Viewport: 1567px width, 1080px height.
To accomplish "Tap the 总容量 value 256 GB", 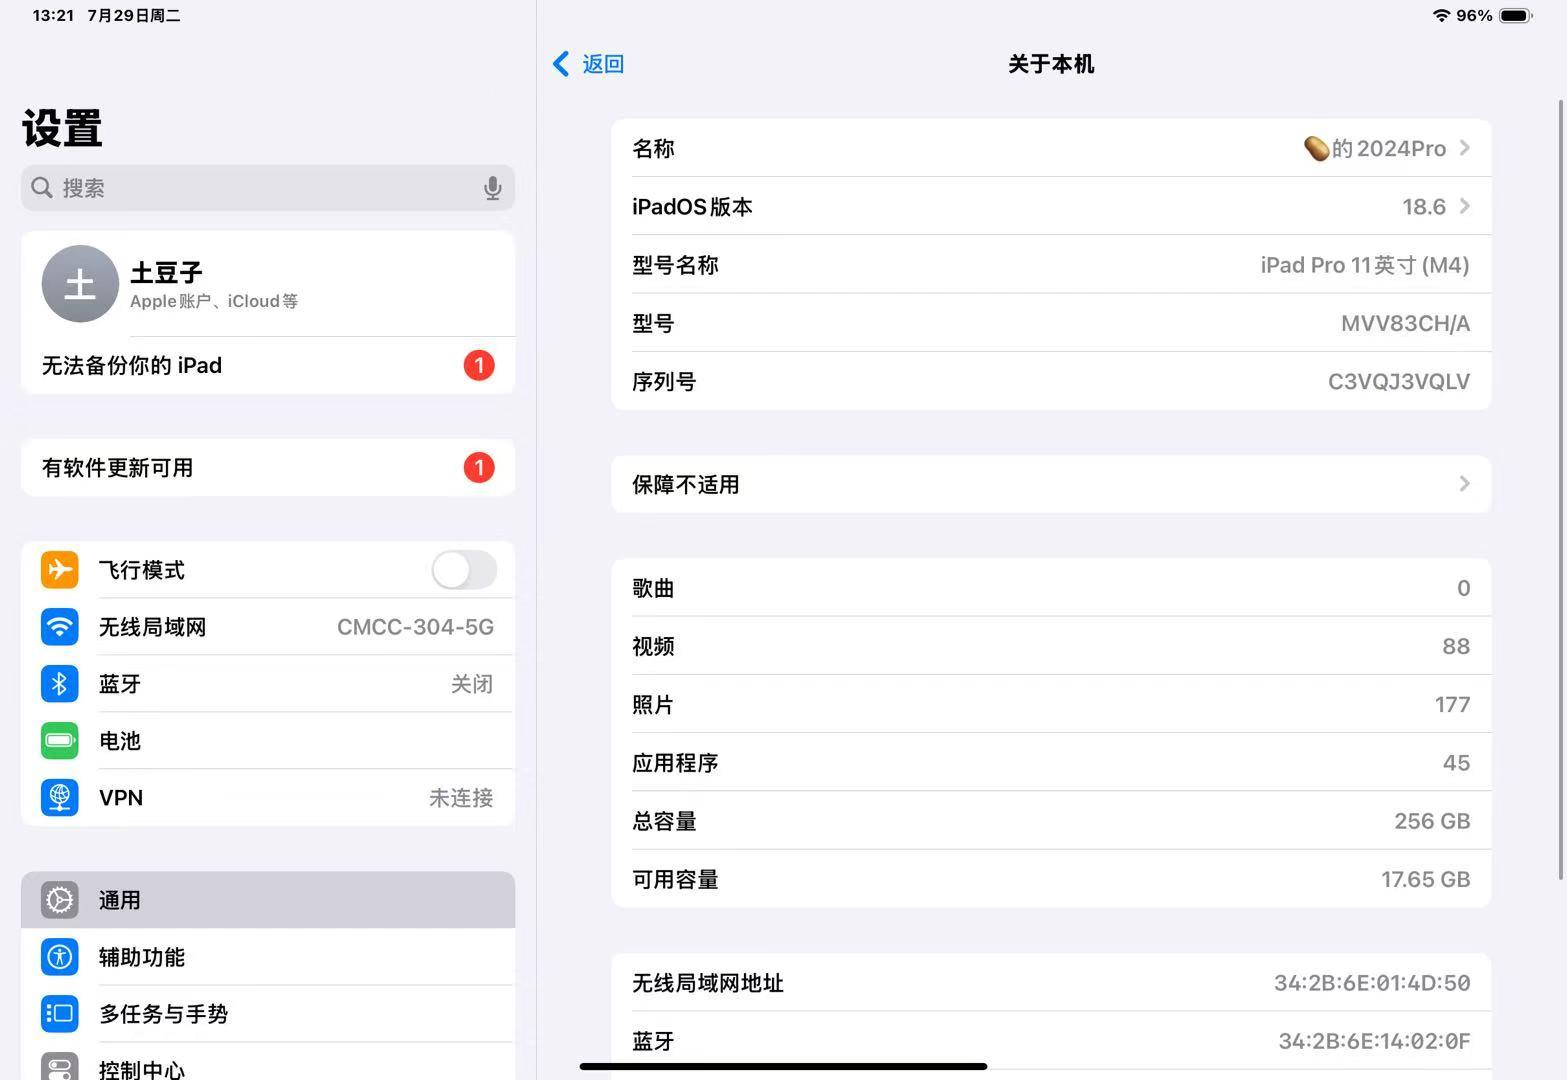I will point(1432,821).
